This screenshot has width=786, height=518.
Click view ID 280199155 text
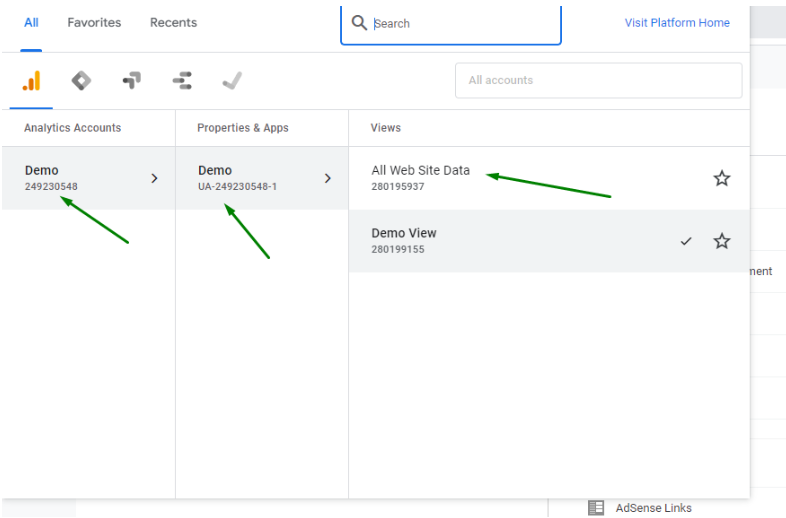click(398, 249)
